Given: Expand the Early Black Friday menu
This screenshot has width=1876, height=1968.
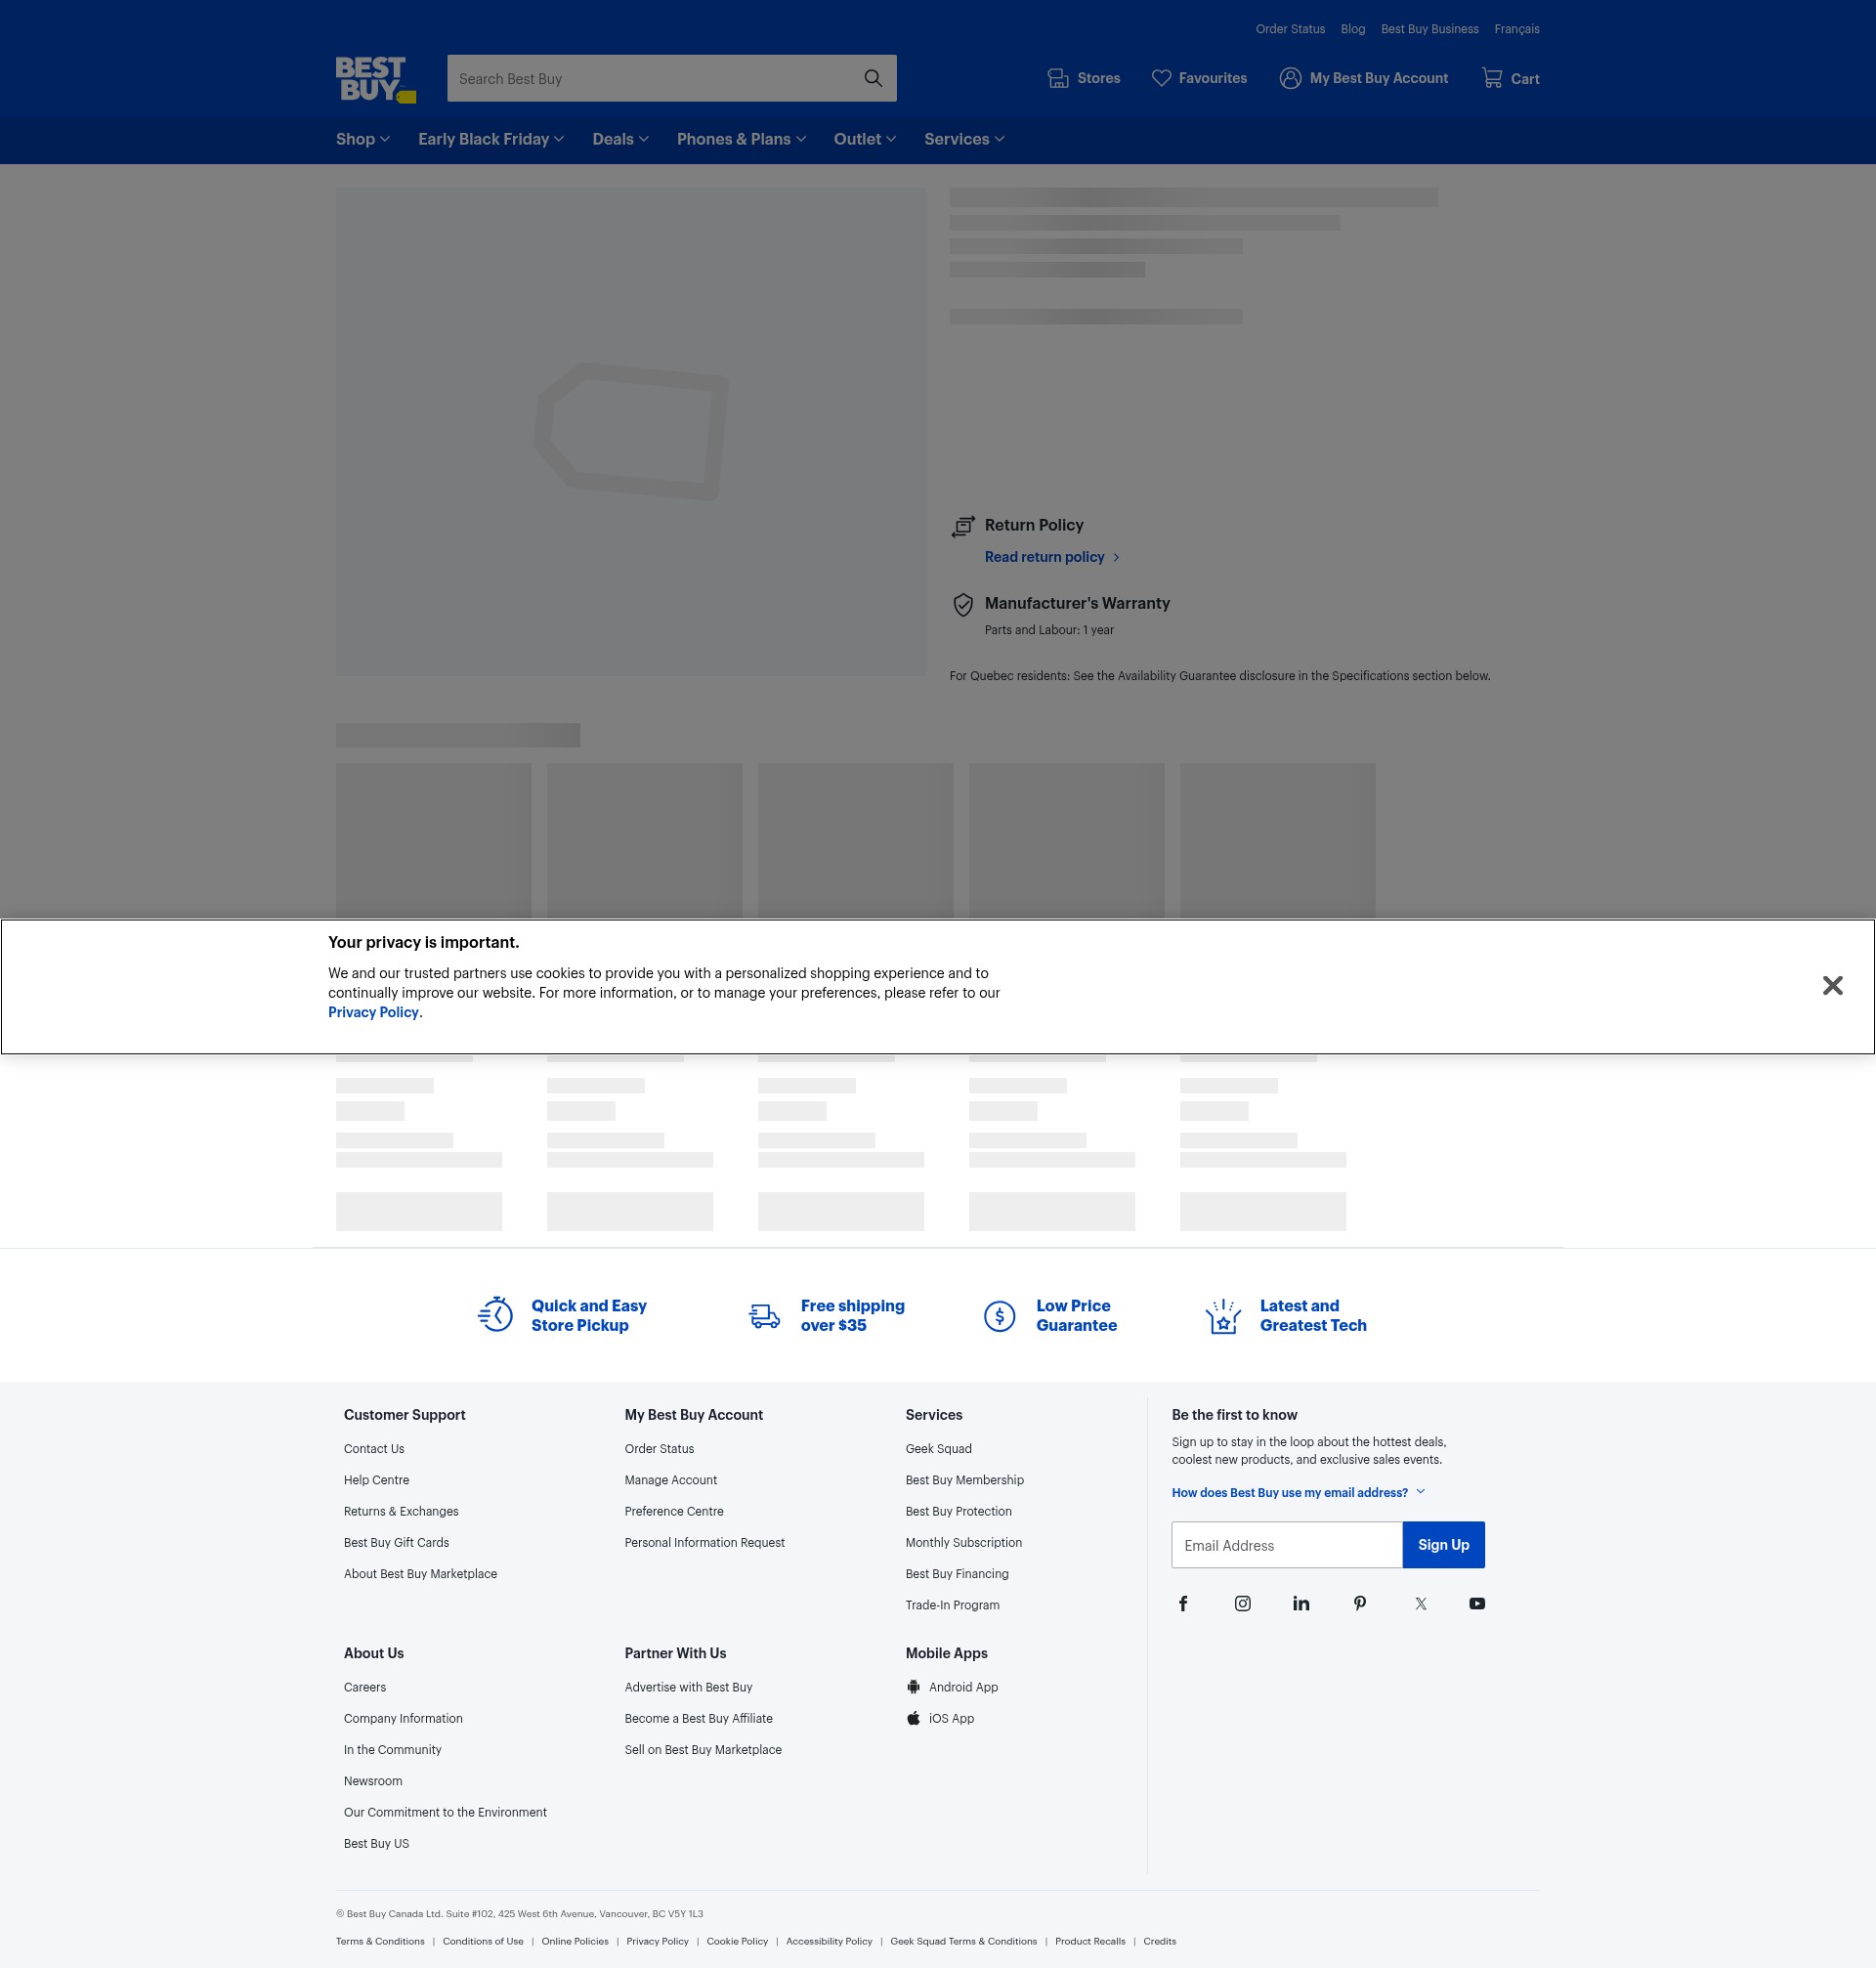Looking at the screenshot, I should (x=491, y=139).
